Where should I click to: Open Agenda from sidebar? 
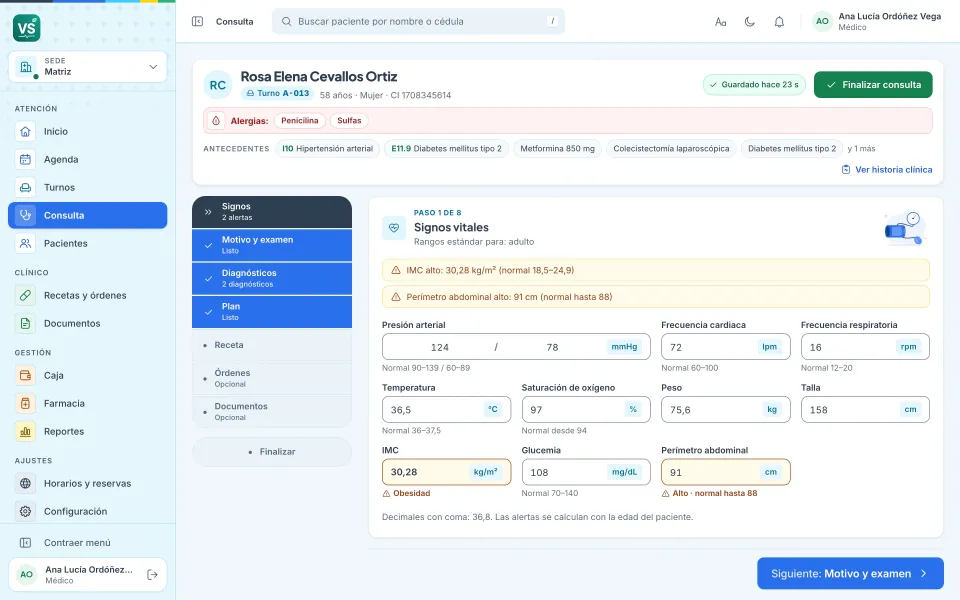coord(88,160)
